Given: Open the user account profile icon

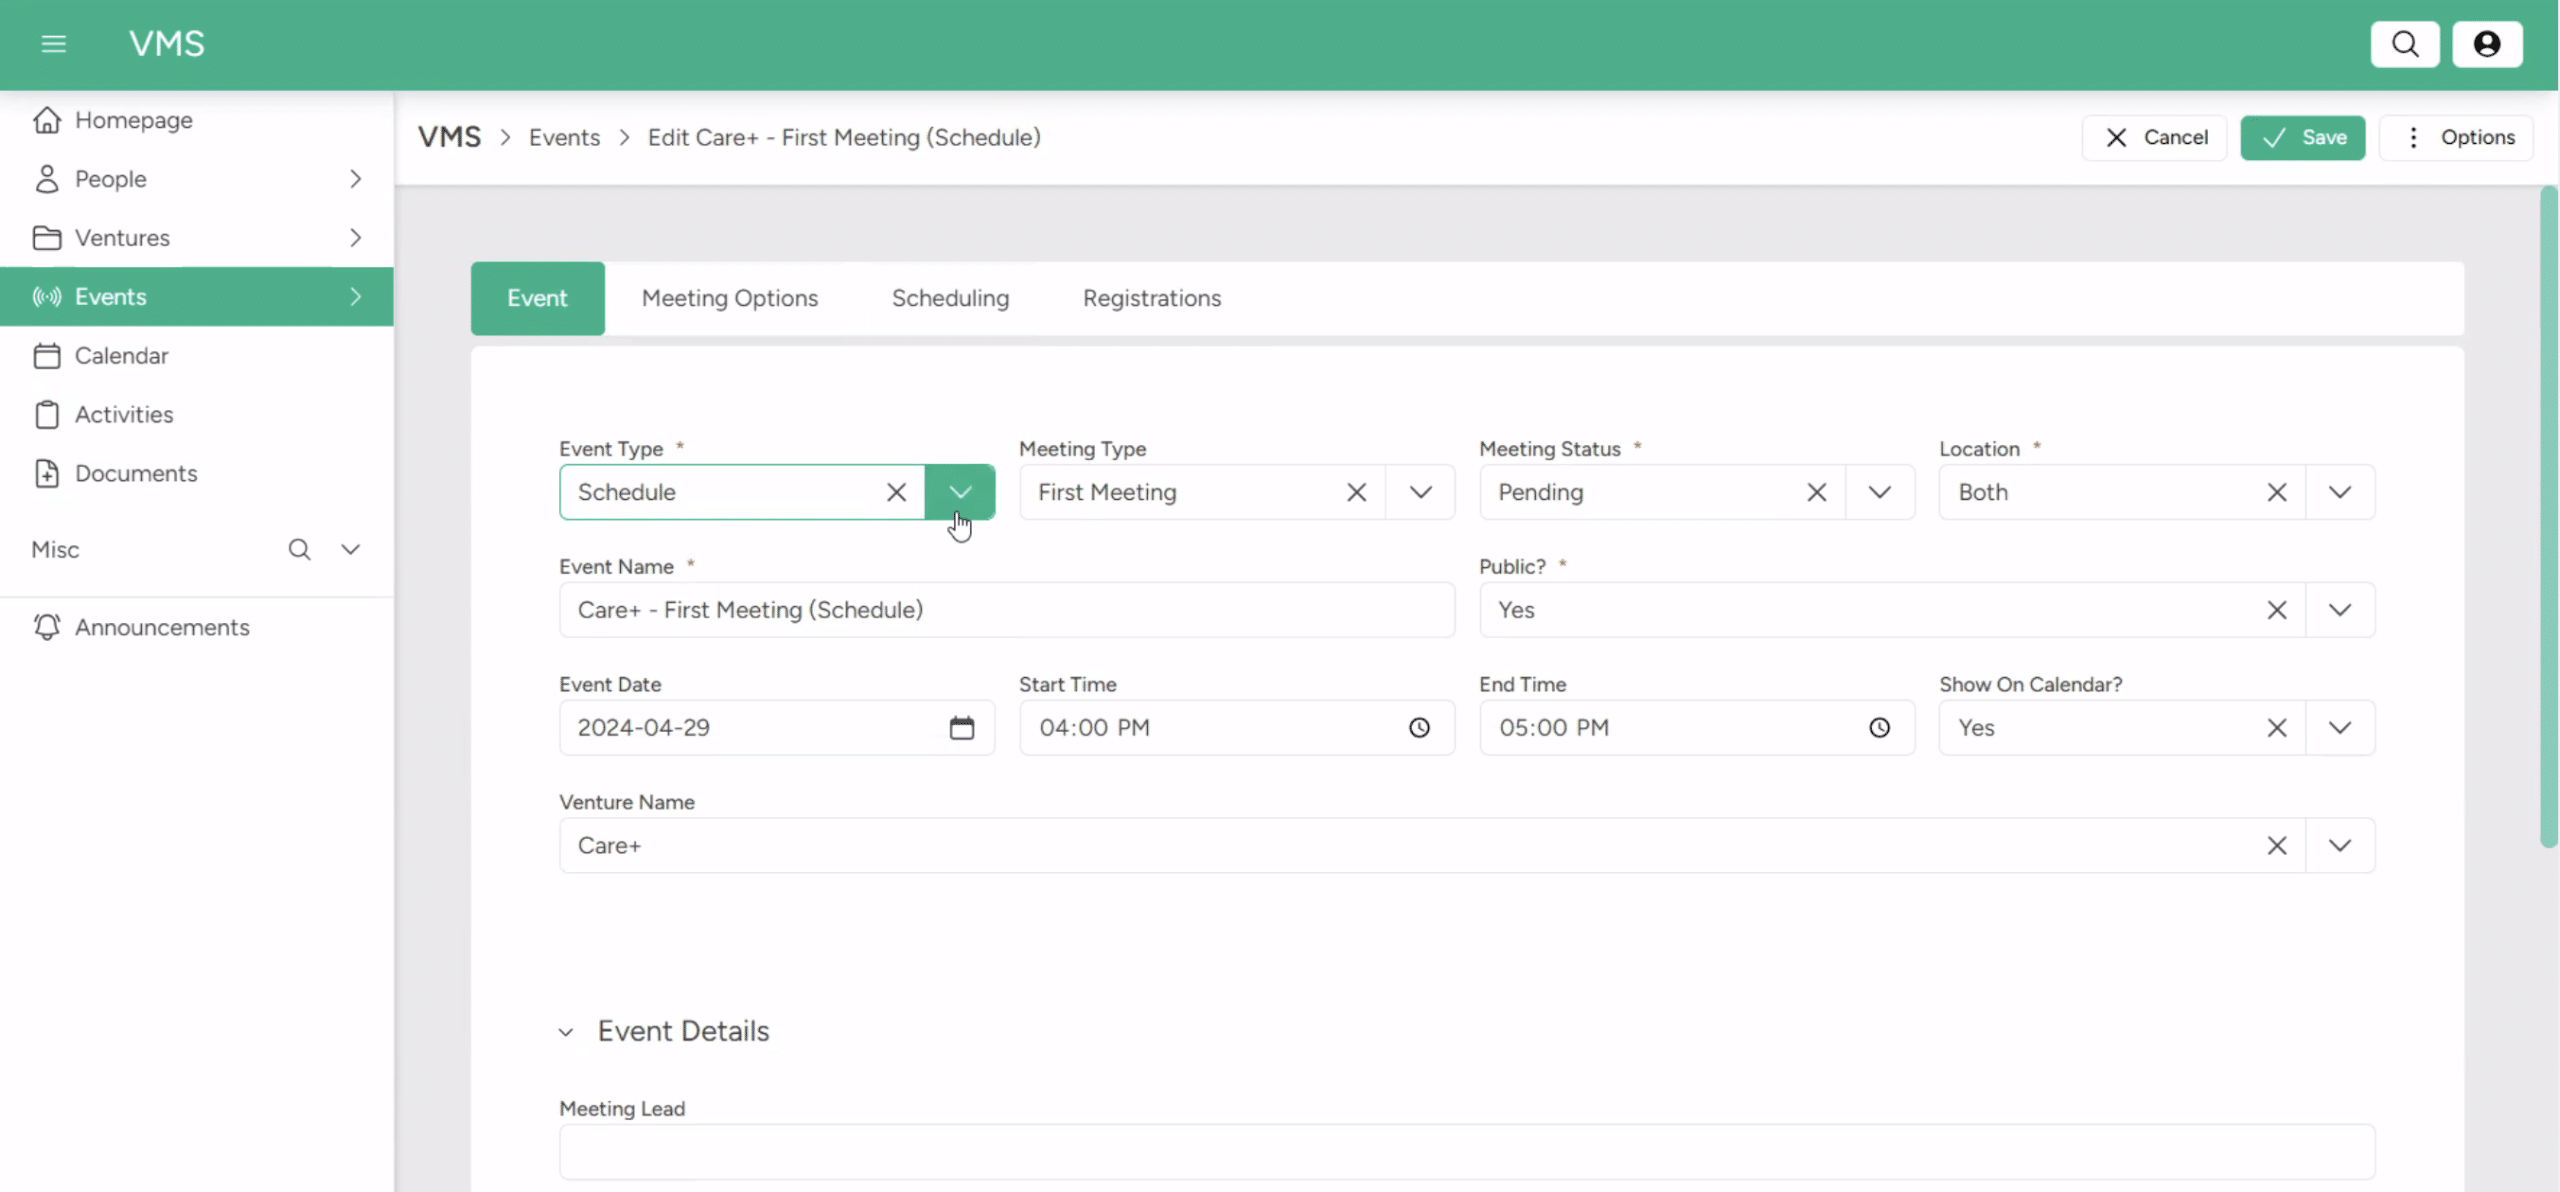Looking at the screenshot, I should tap(2488, 43).
